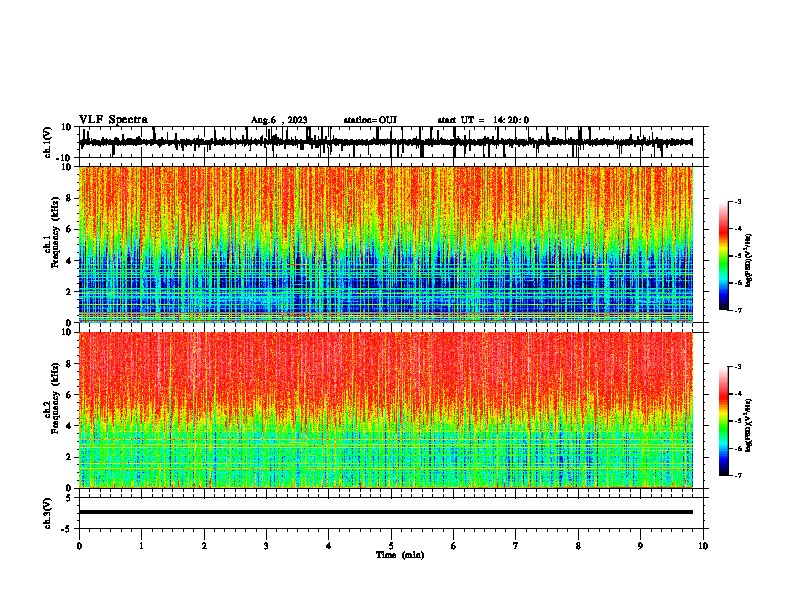Image resolution: width=792 pixels, height=612 pixels.
Task: Click the 'VLF Spectra' plot title
Action: [x=113, y=120]
